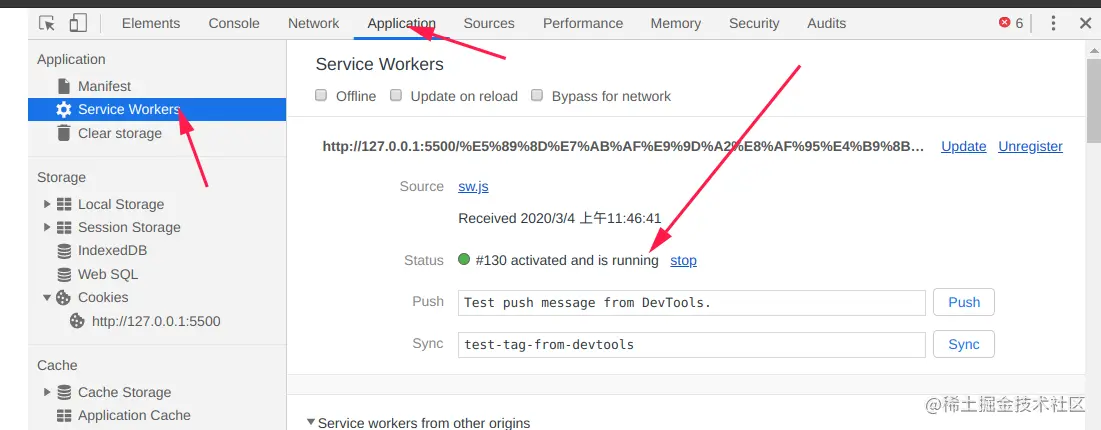Select Web SQL in the sidebar
The height and width of the screenshot is (430, 1101).
click(x=107, y=274)
